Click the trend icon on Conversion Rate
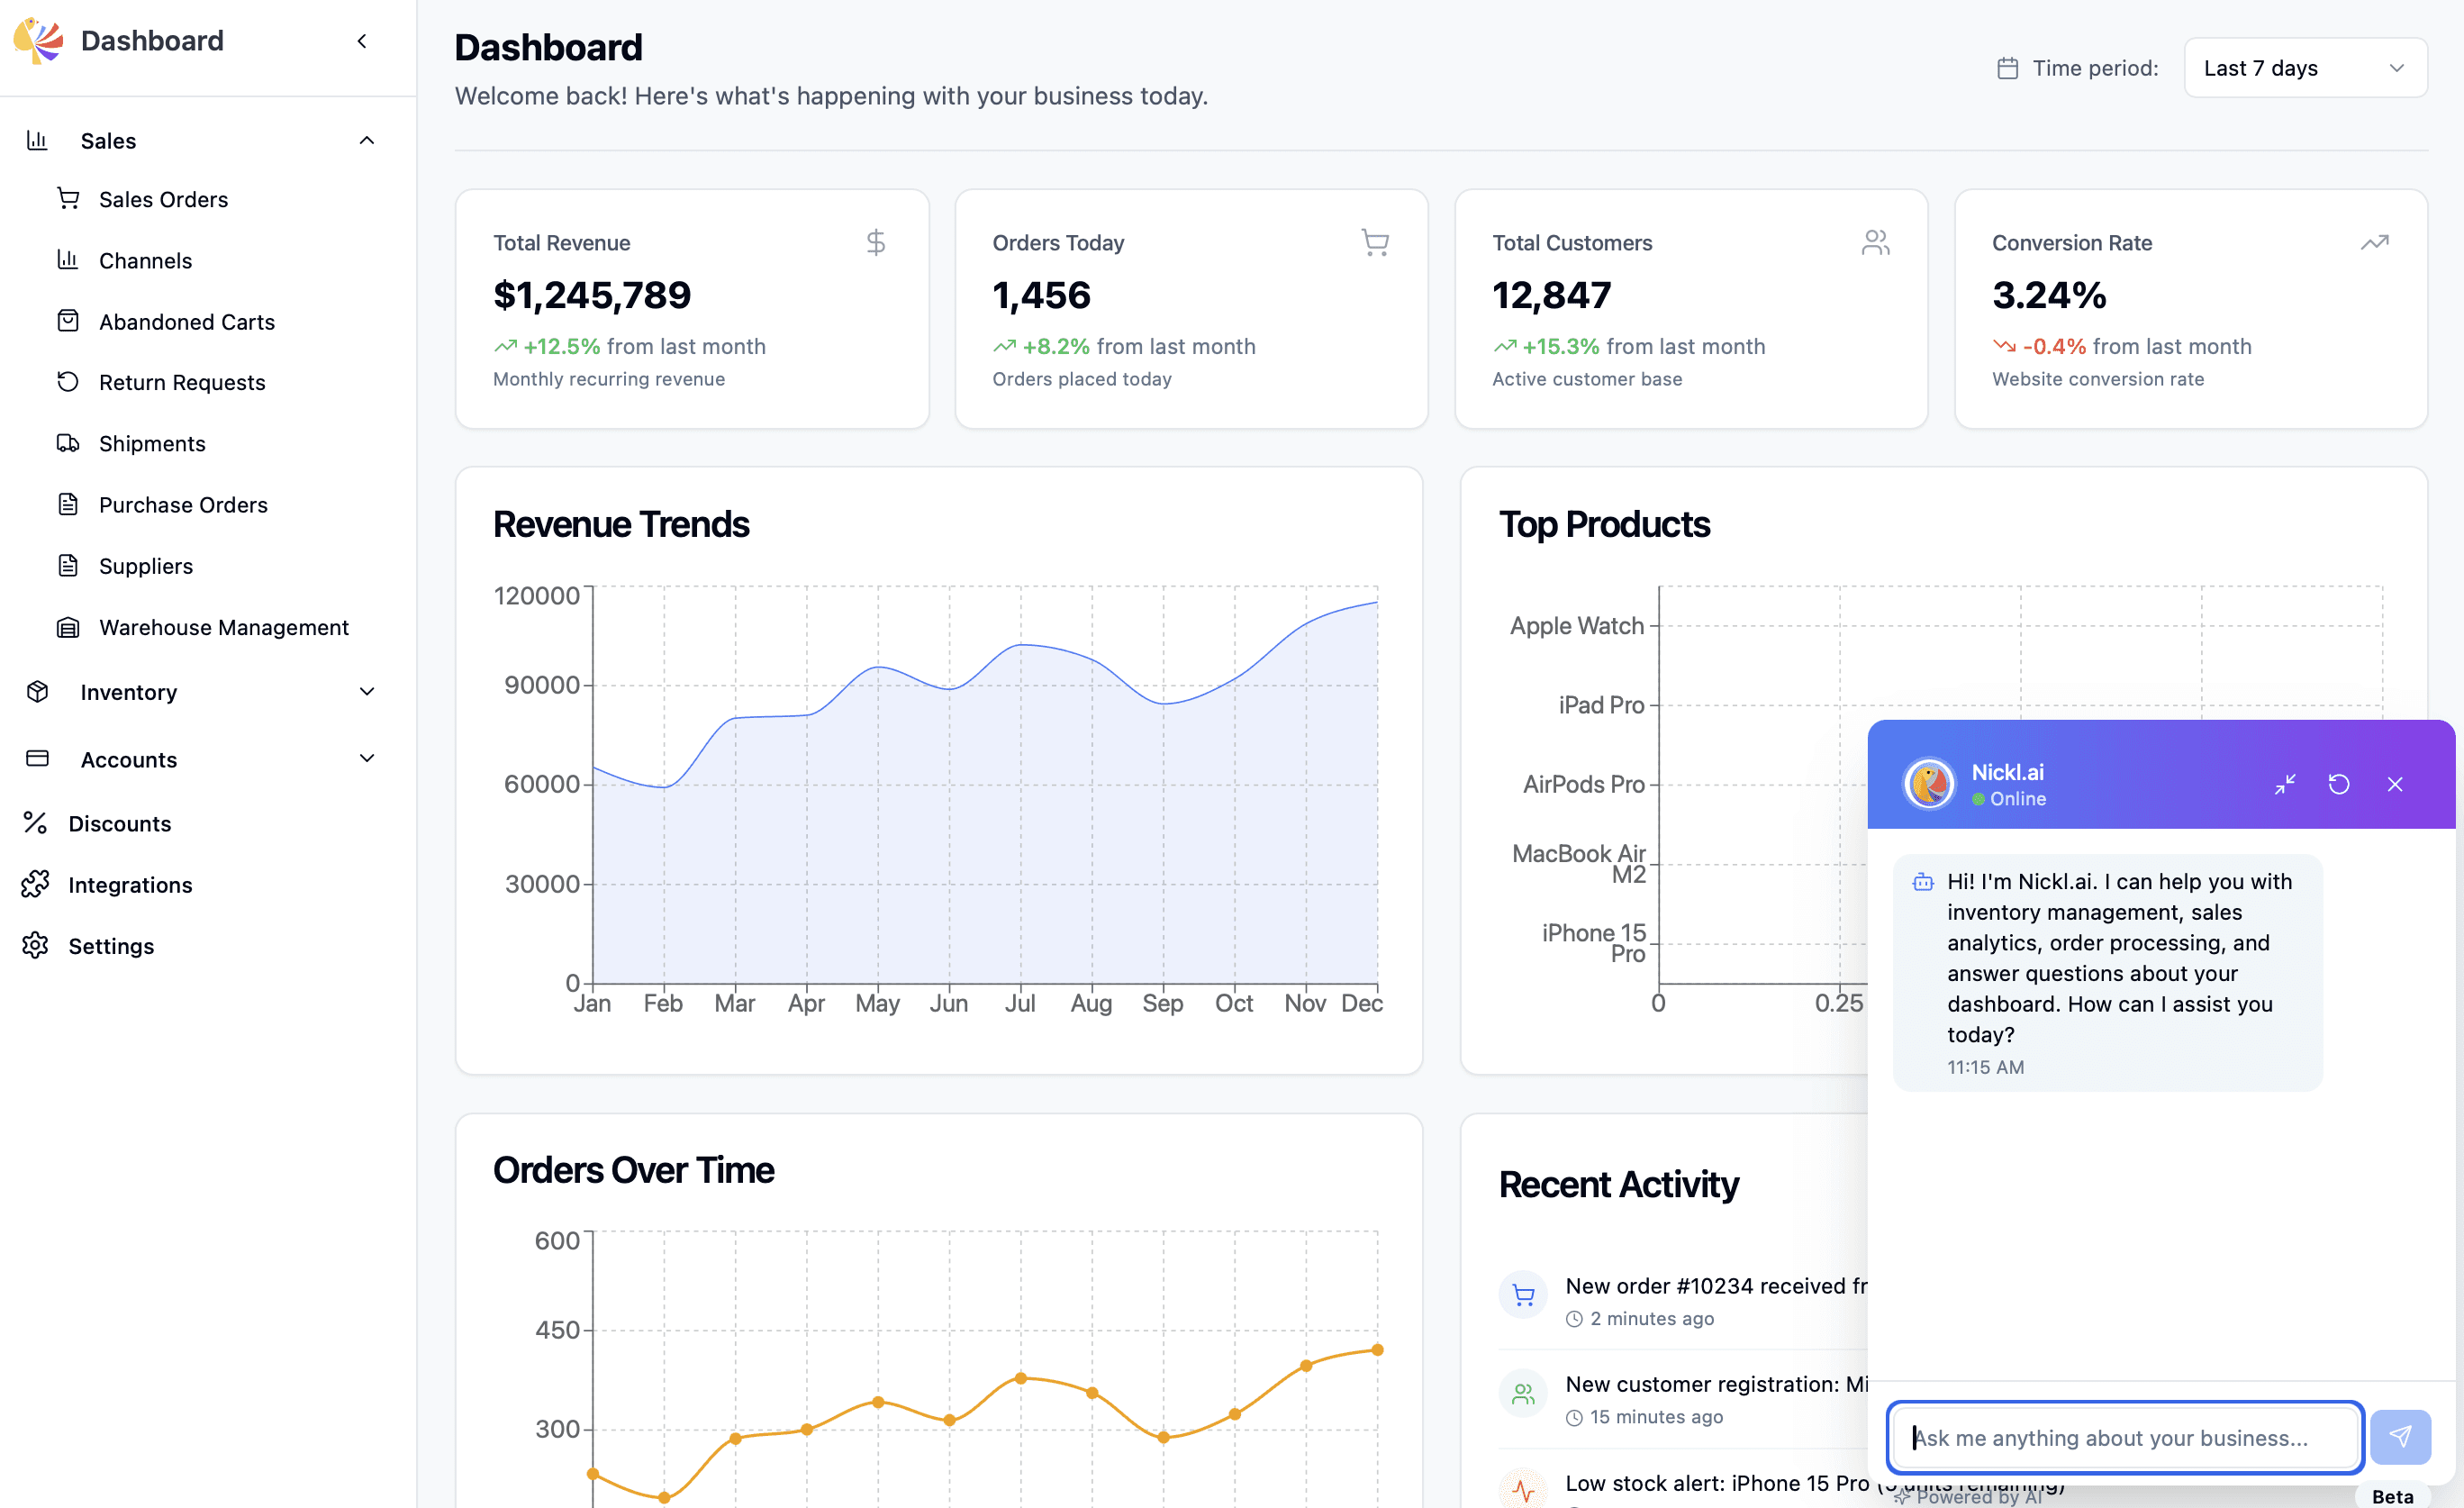The height and width of the screenshot is (1508, 2464). [2374, 243]
